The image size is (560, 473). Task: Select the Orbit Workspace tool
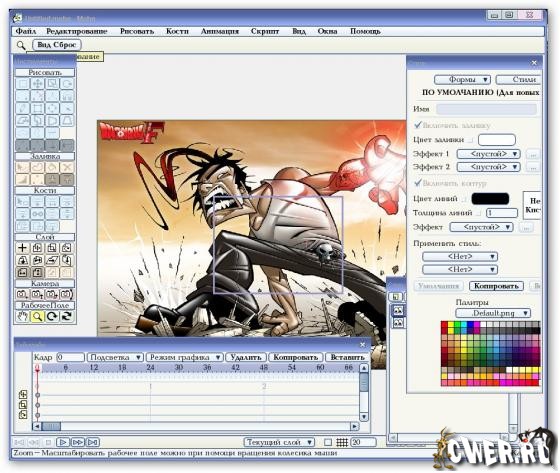pos(67,317)
